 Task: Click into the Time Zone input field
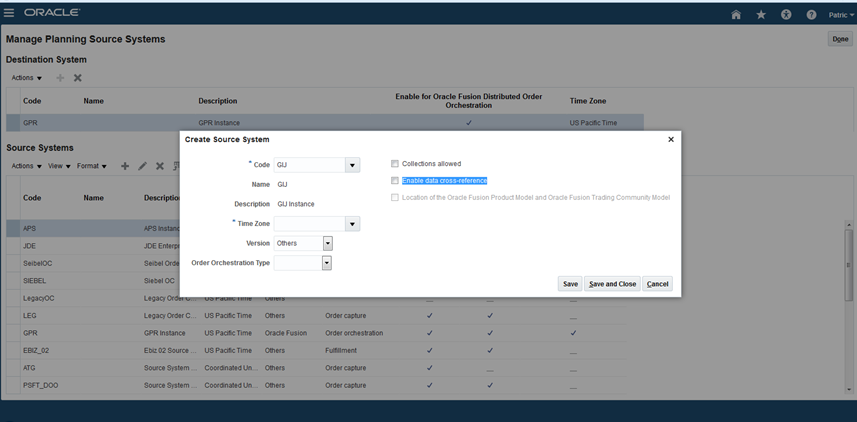(x=309, y=224)
